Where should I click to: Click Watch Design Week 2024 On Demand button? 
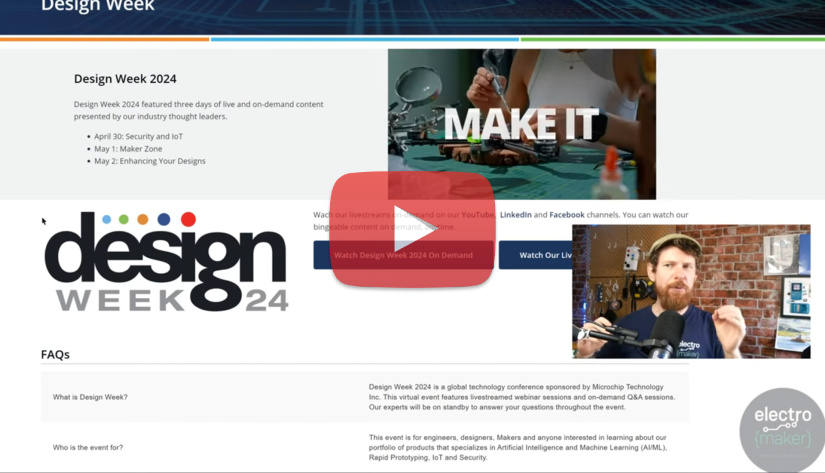pyautogui.click(x=403, y=255)
